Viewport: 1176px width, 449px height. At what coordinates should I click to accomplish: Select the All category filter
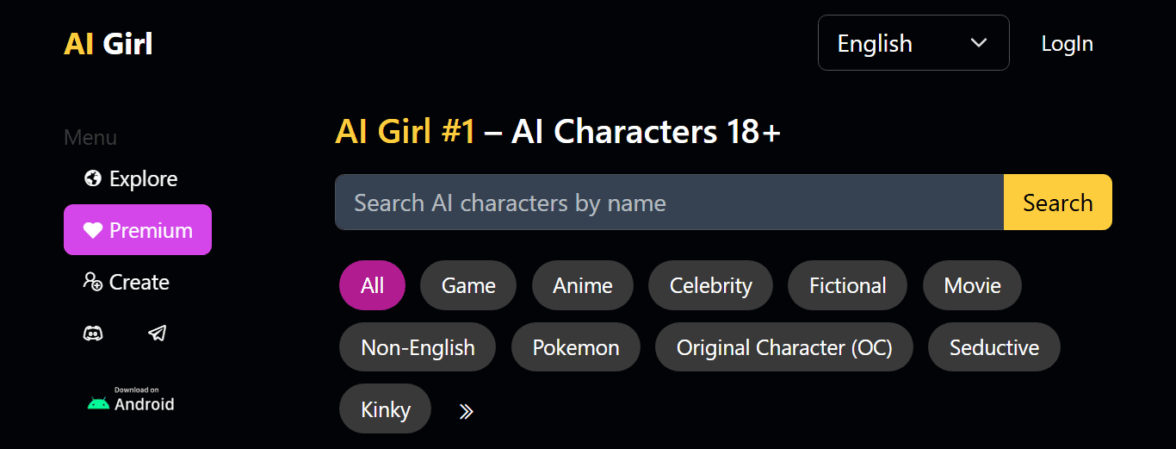click(372, 286)
